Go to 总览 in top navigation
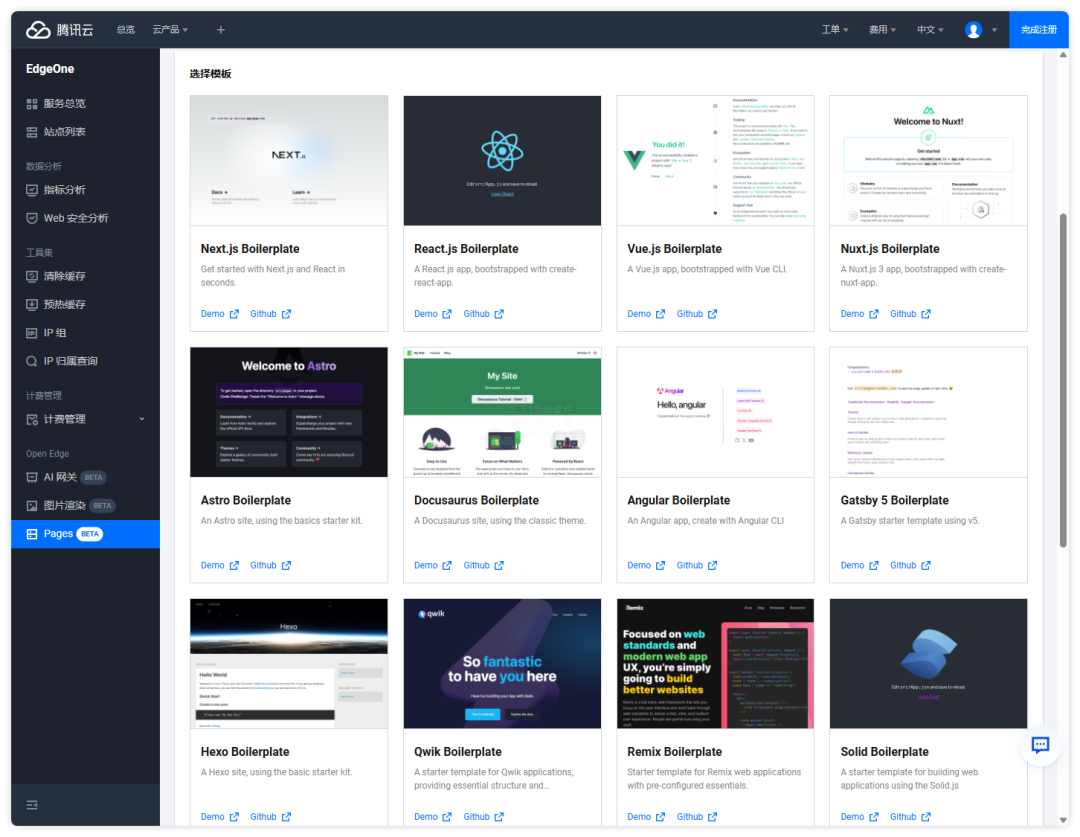The image size is (1080, 837). click(125, 30)
